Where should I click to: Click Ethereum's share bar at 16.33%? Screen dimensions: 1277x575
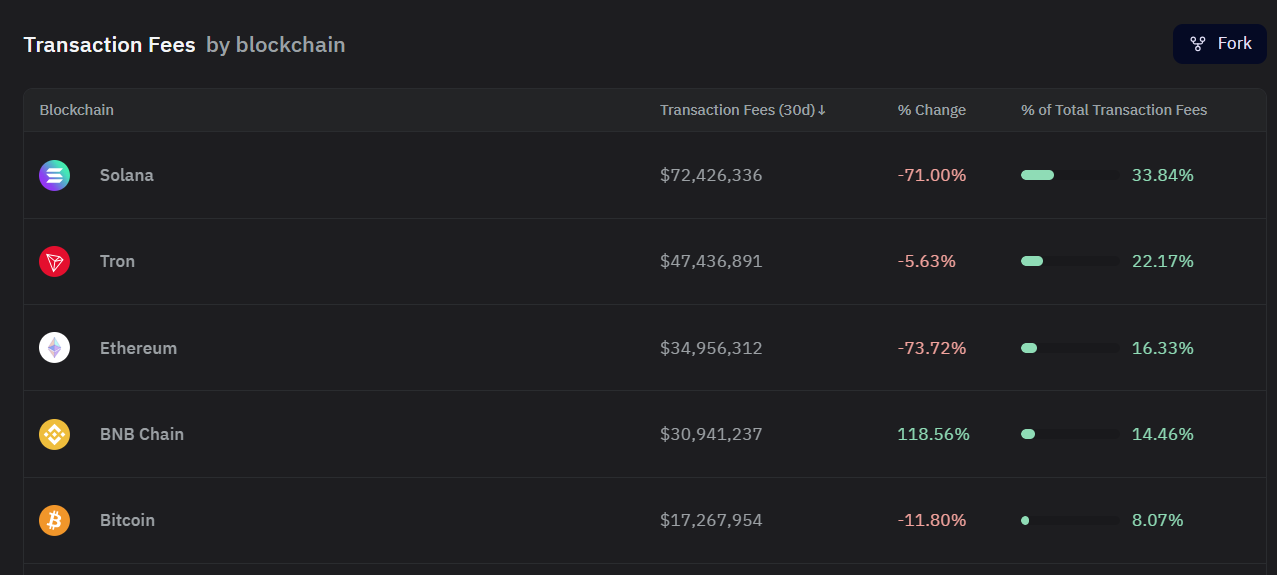[1070, 348]
